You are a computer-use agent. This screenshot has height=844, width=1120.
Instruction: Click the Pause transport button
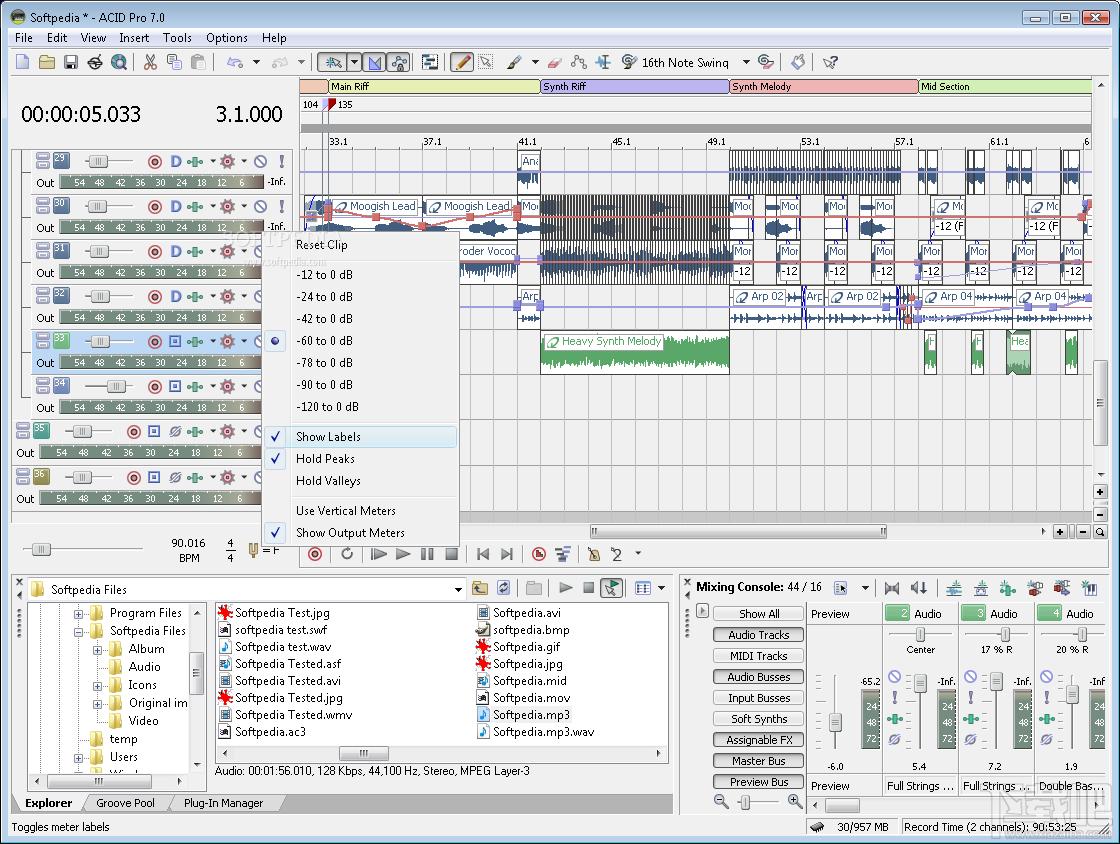tap(427, 553)
